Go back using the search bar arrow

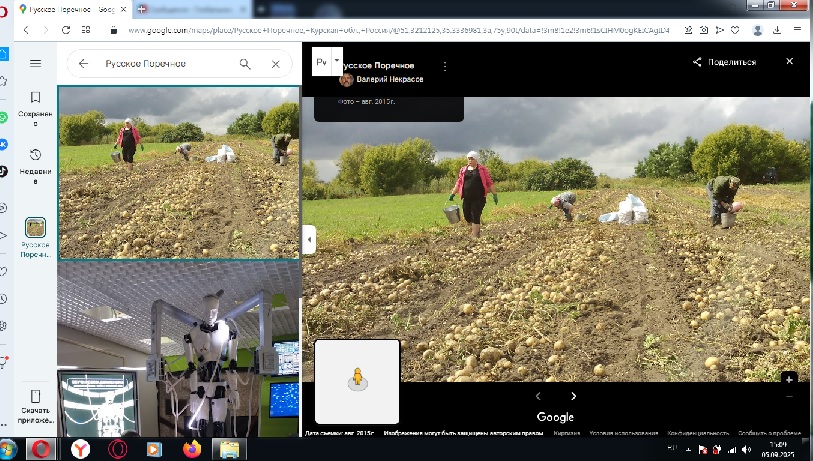coord(84,64)
